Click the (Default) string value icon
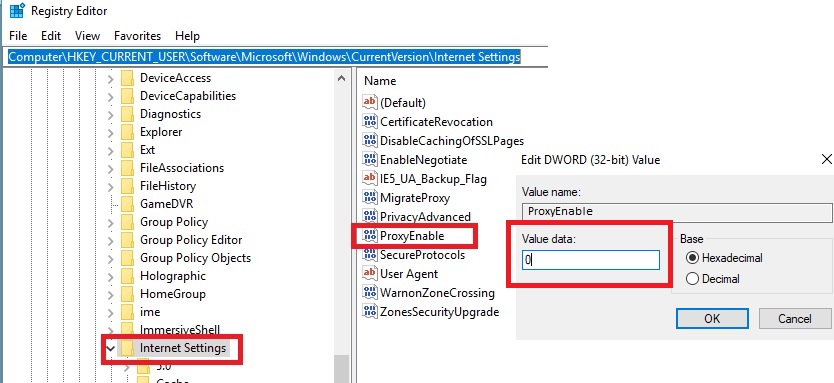Screen dimensions: 834x383 click(370, 102)
